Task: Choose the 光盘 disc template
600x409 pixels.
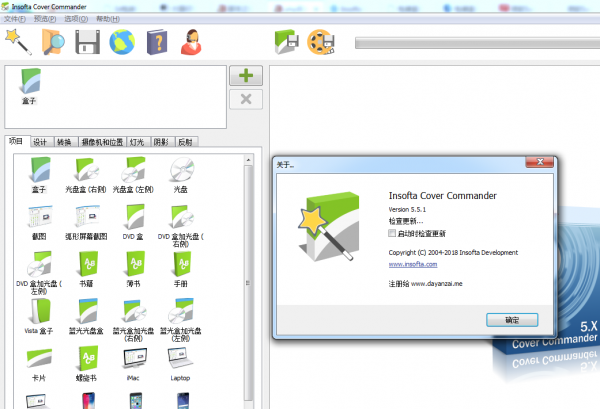Action: point(181,175)
